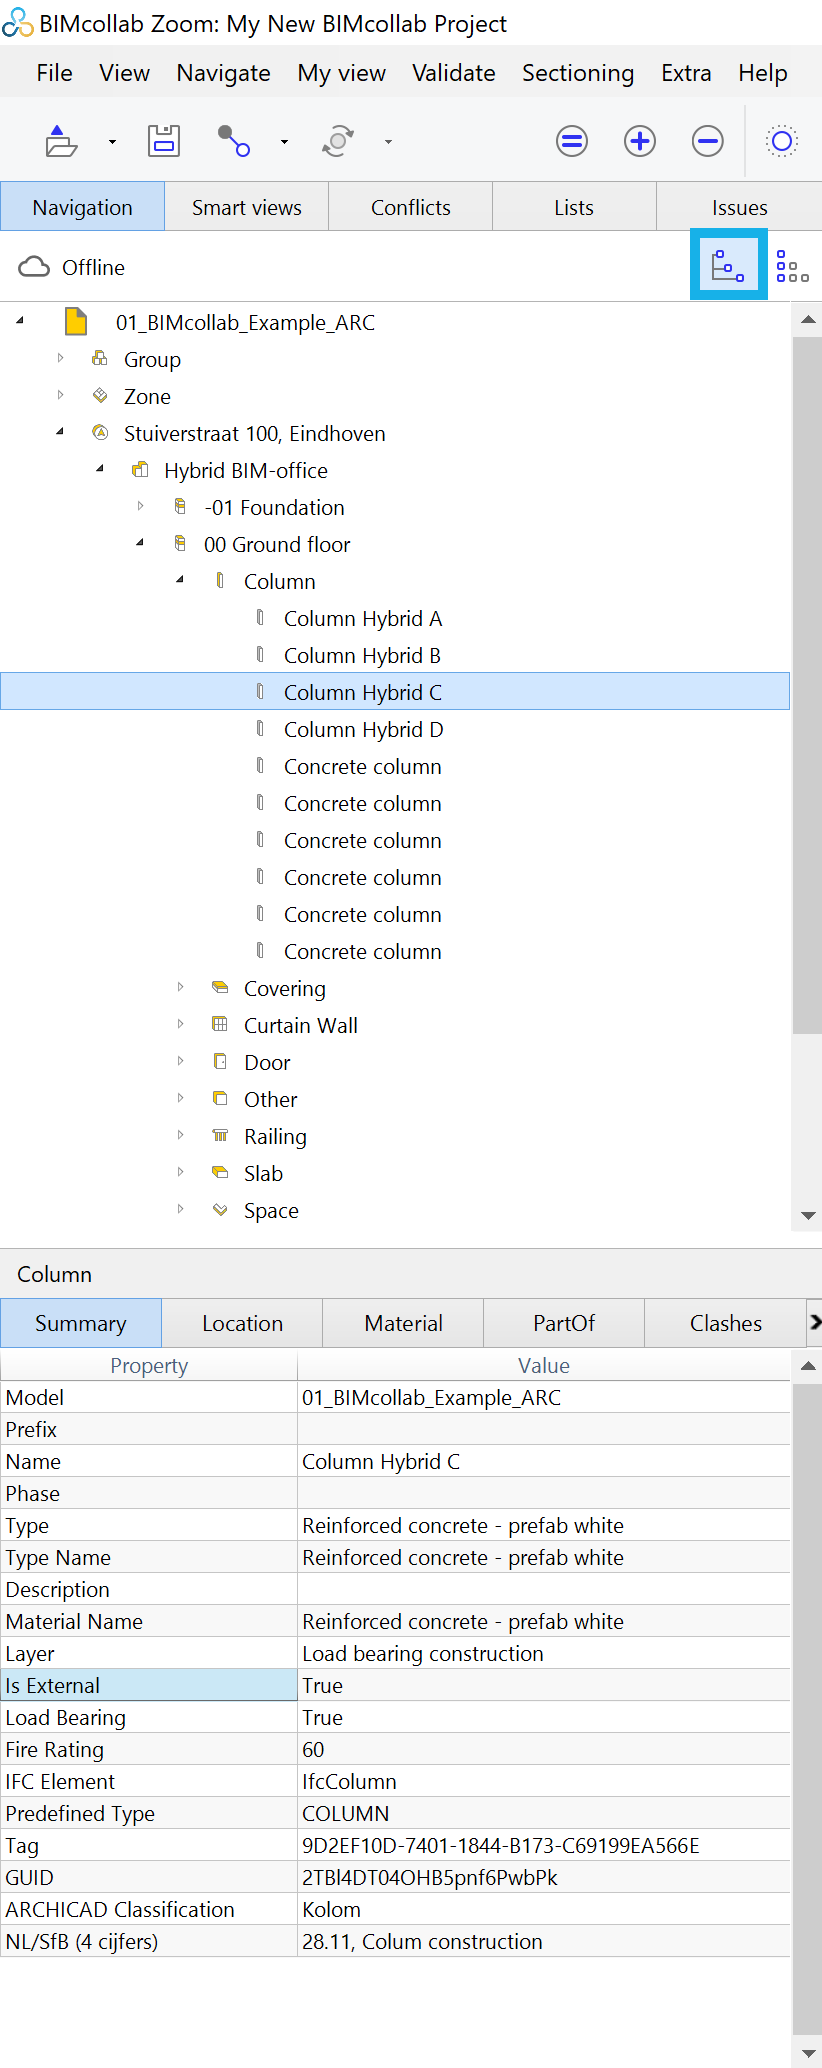The height and width of the screenshot is (2068, 822).
Task: Open the Issues tab
Action: (x=739, y=207)
